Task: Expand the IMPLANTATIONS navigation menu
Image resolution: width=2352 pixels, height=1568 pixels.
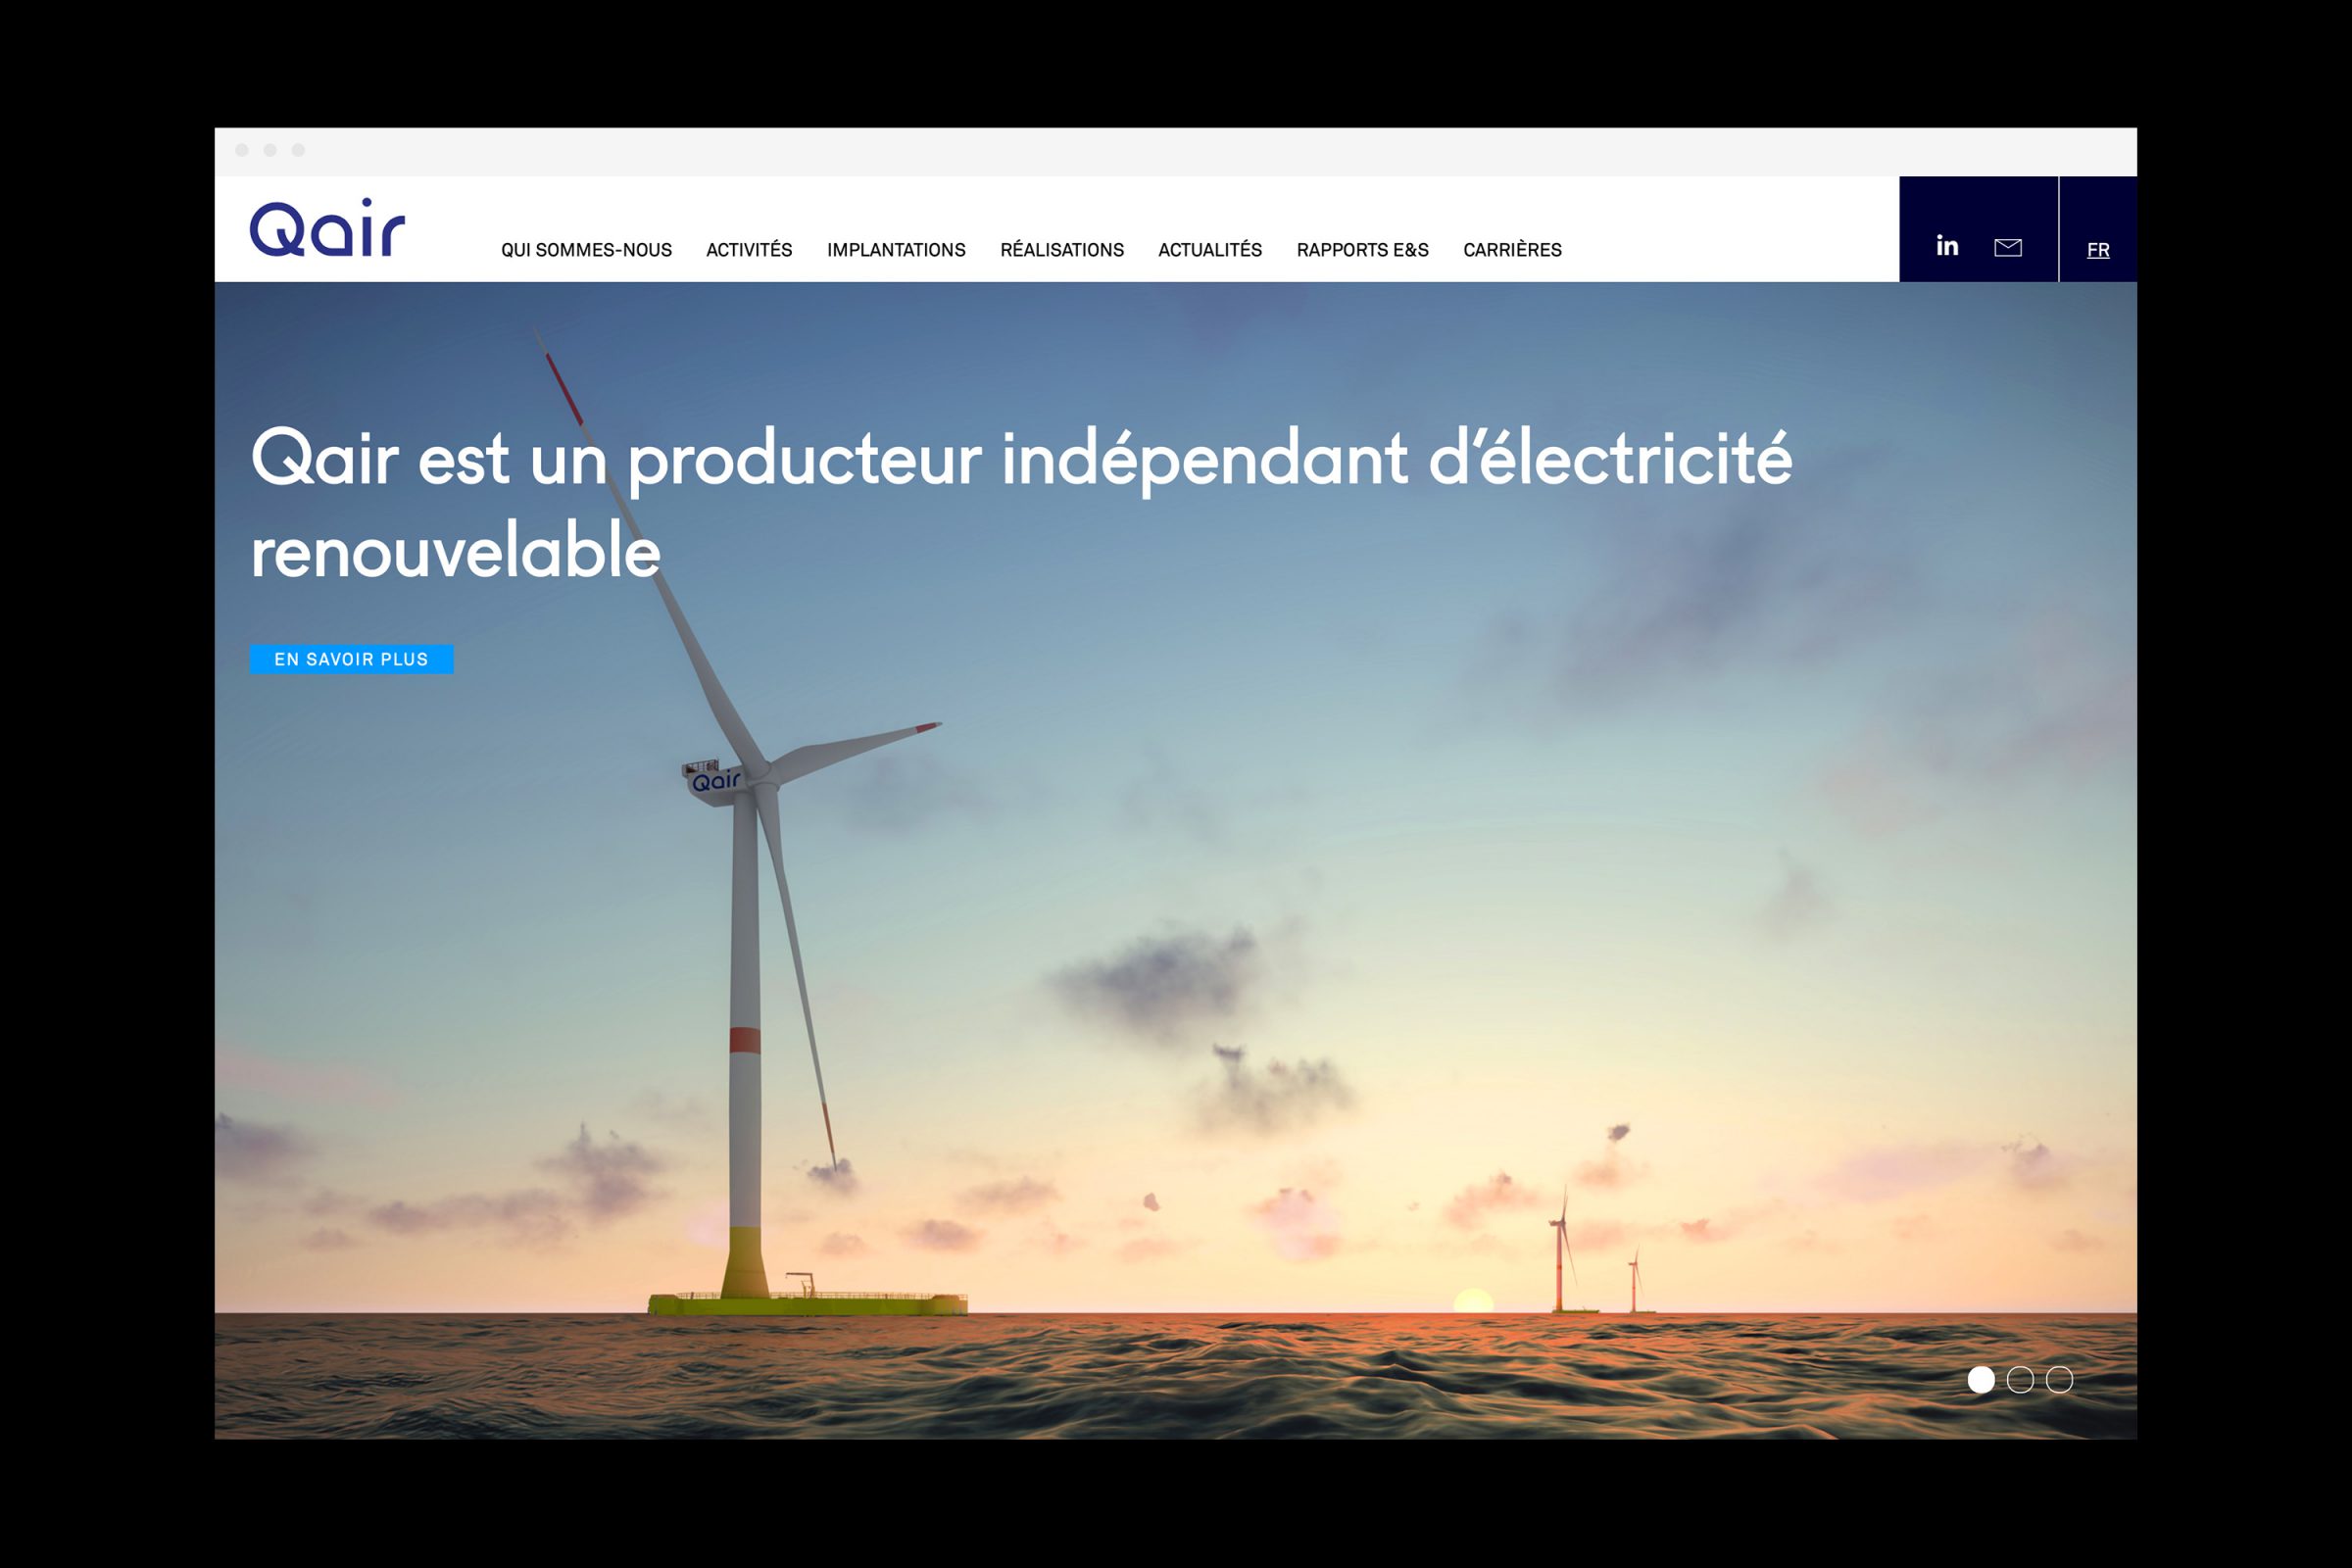Action: coord(896,250)
